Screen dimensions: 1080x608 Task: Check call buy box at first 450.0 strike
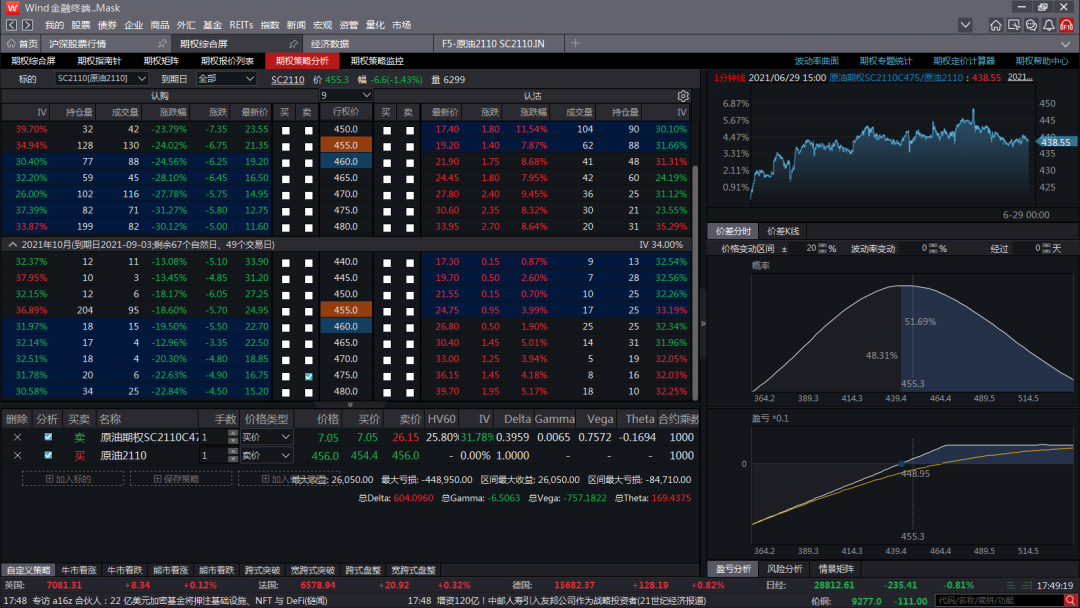286,130
